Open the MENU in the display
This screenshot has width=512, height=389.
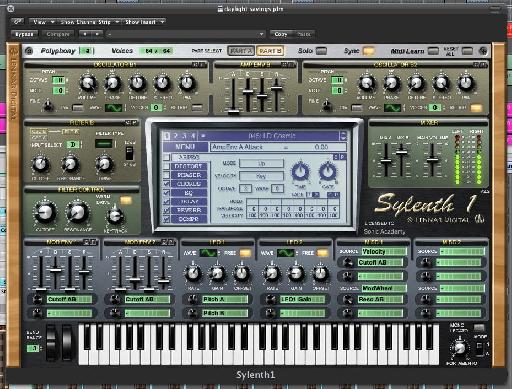click(x=185, y=147)
